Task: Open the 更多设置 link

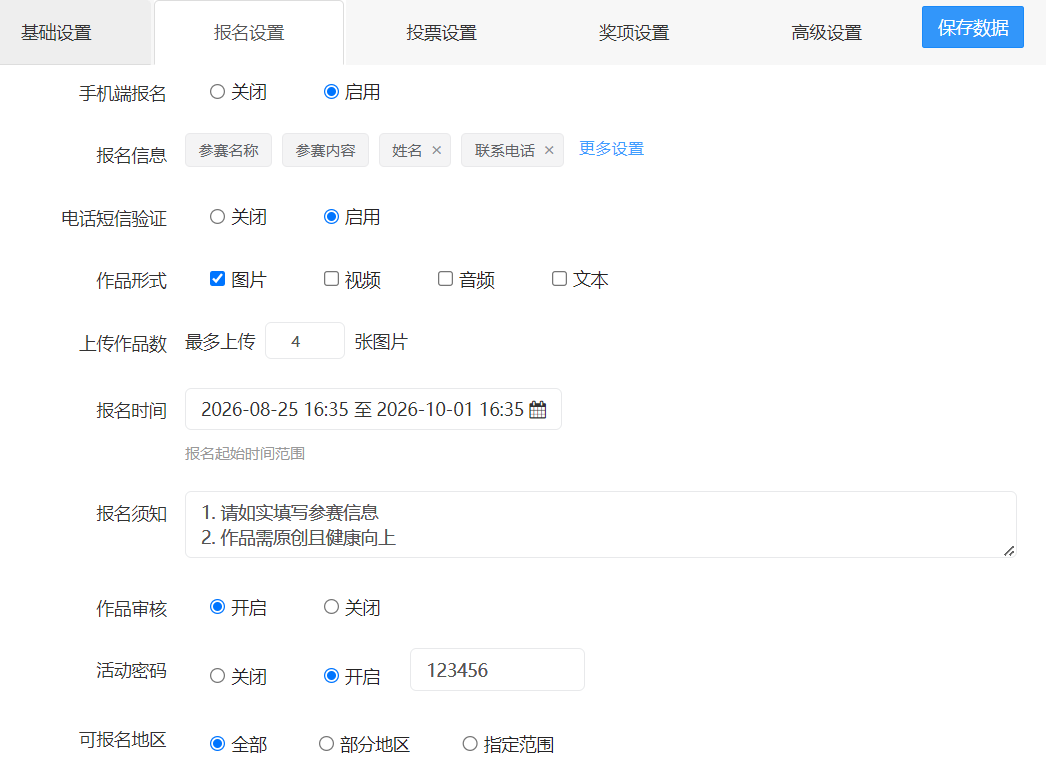Action: pyautogui.click(x=611, y=149)
